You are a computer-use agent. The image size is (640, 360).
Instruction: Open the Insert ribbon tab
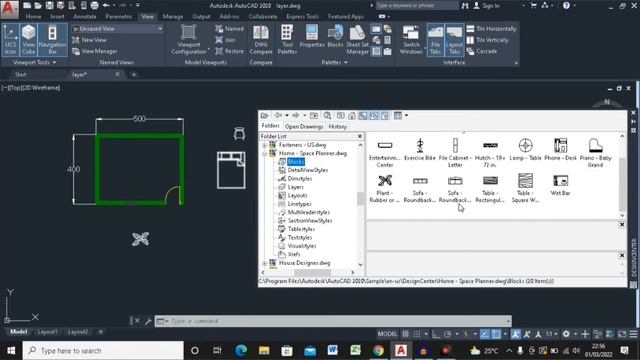(x=57, y=17)
